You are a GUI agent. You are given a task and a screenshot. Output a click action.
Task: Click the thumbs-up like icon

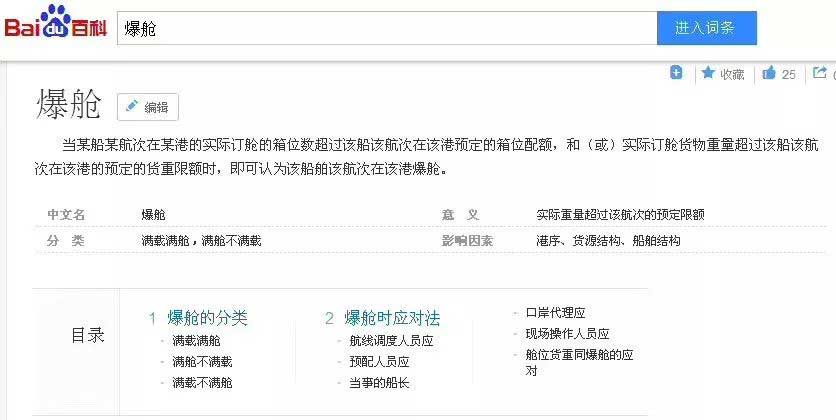(768, 73)
